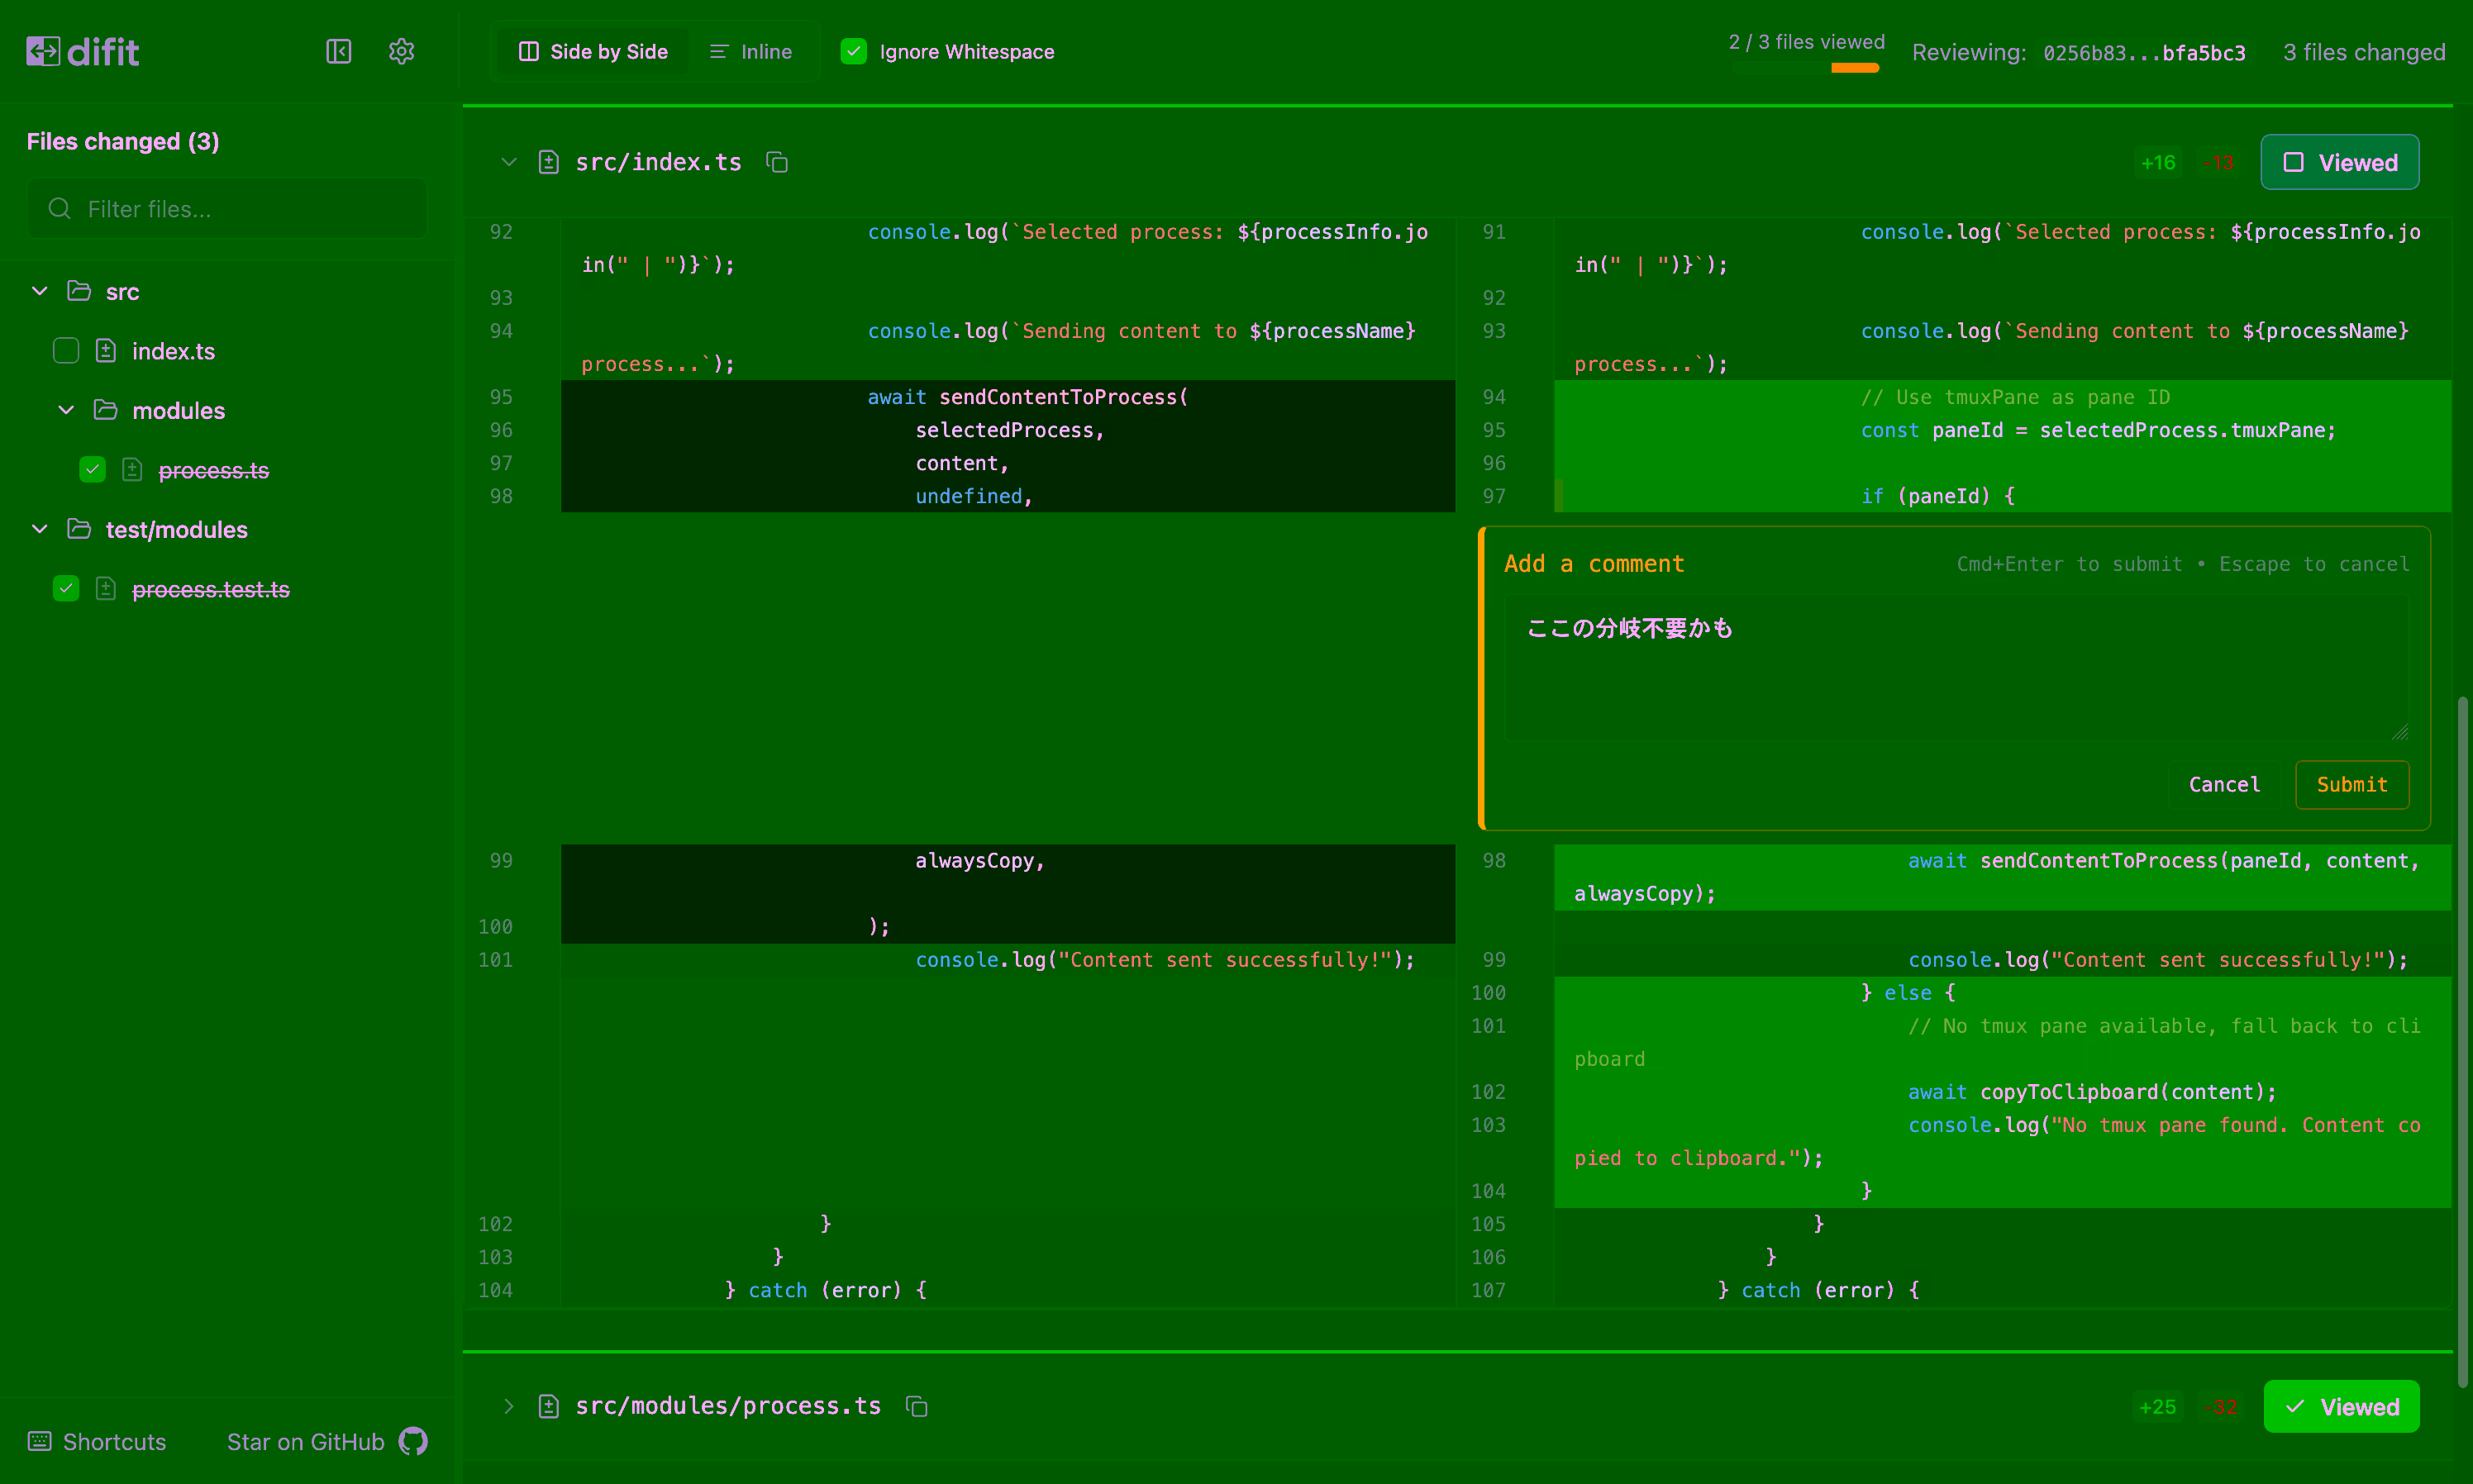Cancel the comment
Image resolution: width=2473 pixels, height=1484 pixels.
2223,784
